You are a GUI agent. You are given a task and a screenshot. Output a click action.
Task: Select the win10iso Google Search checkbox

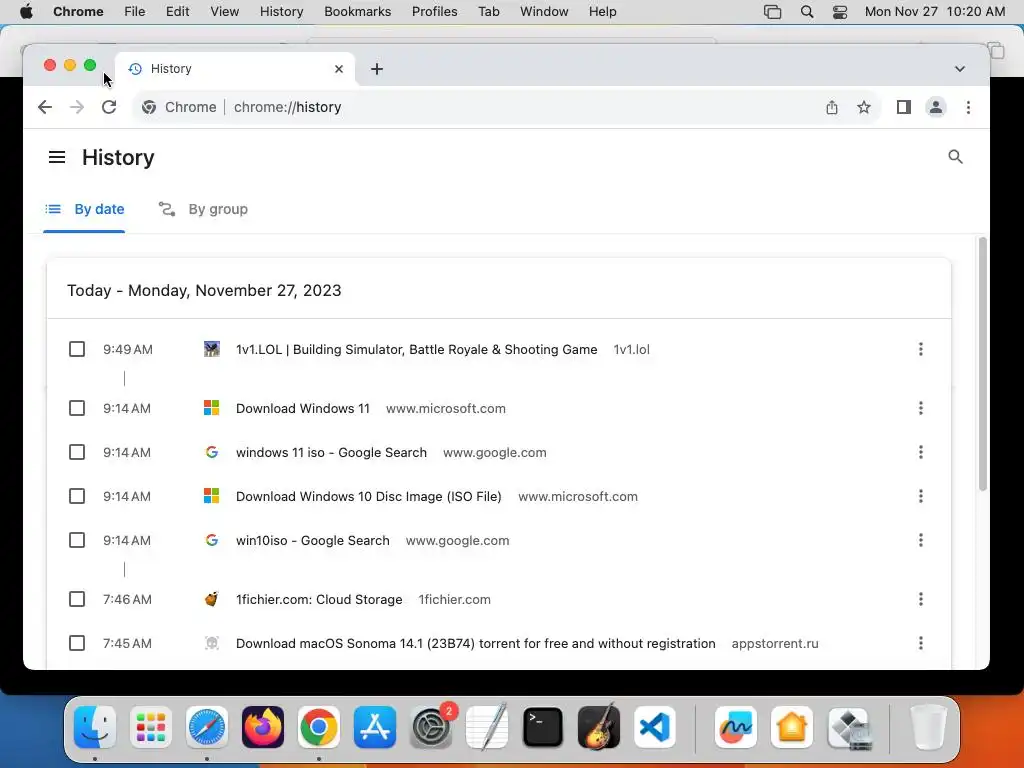tap(77, 540)
